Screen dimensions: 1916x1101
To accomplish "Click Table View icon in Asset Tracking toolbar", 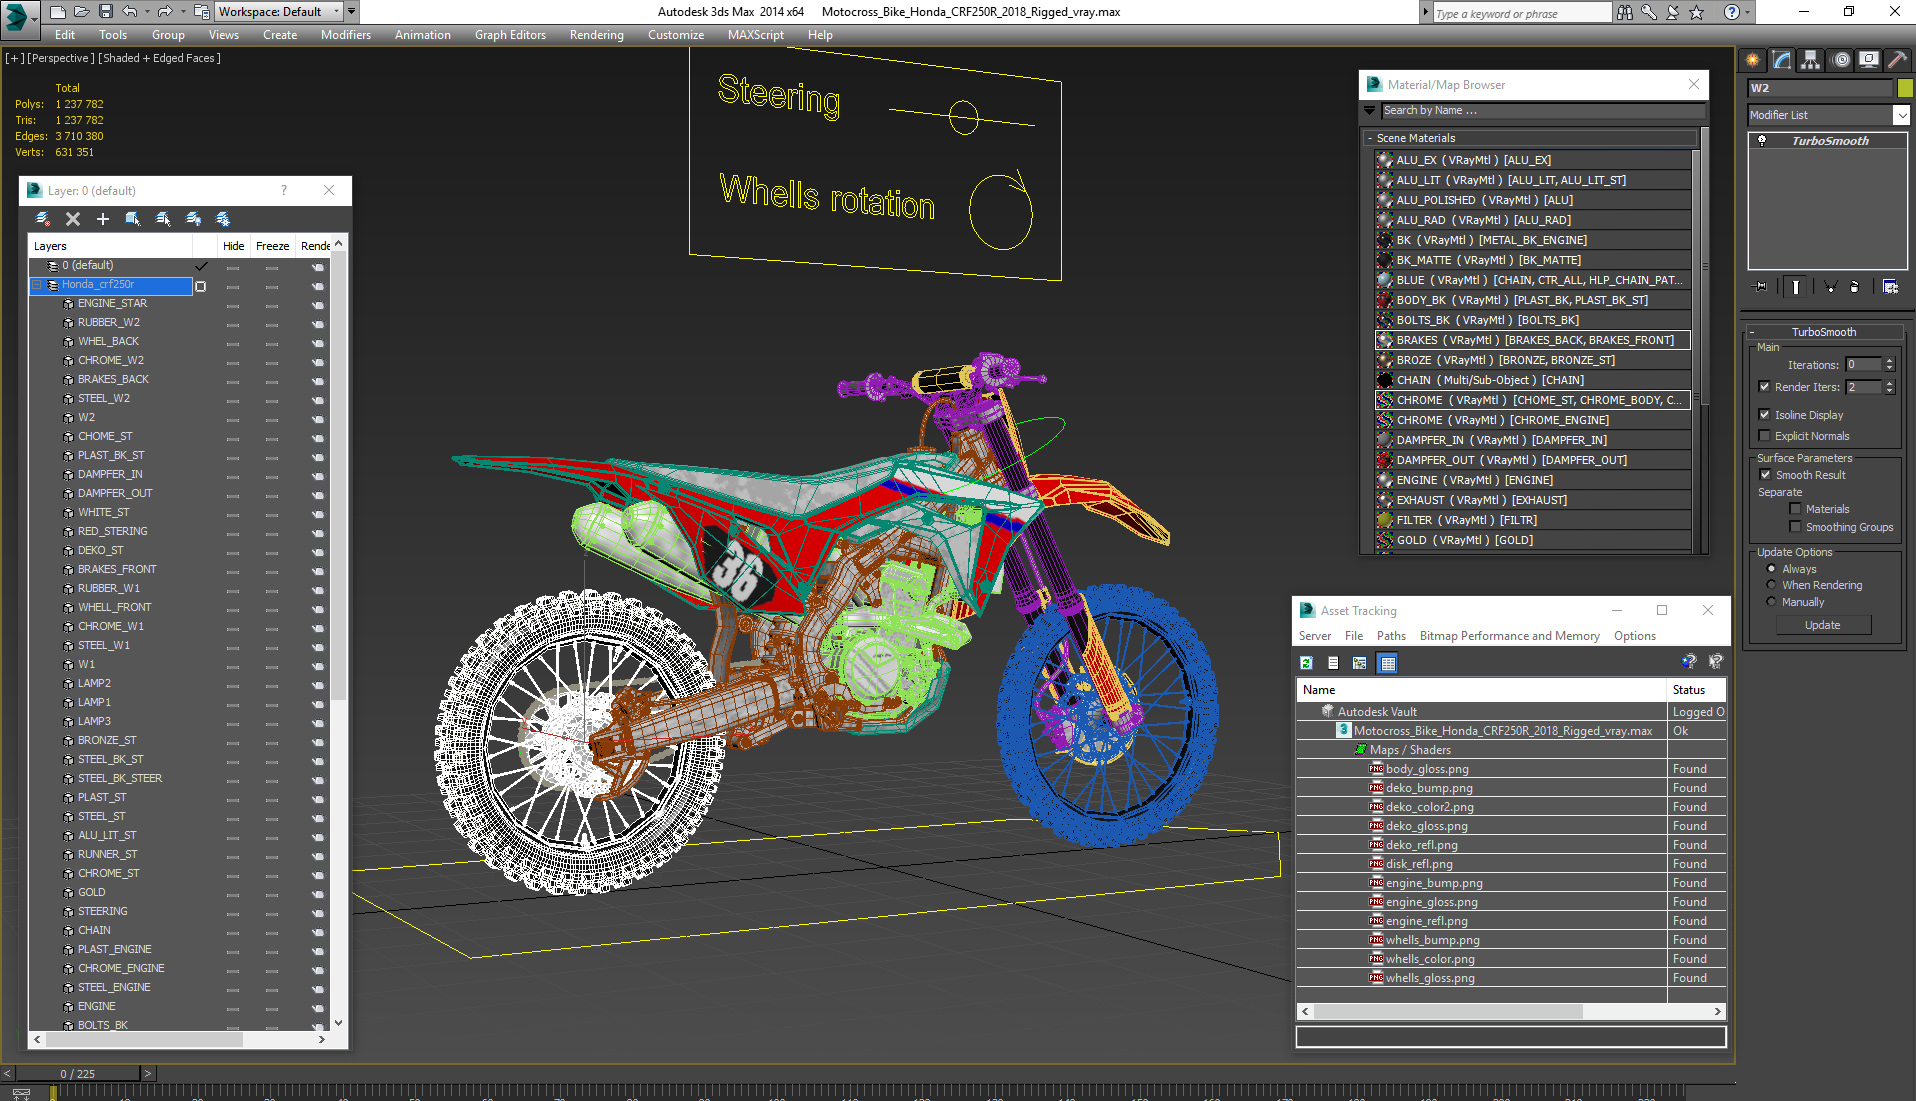I will click(1387, 663).
